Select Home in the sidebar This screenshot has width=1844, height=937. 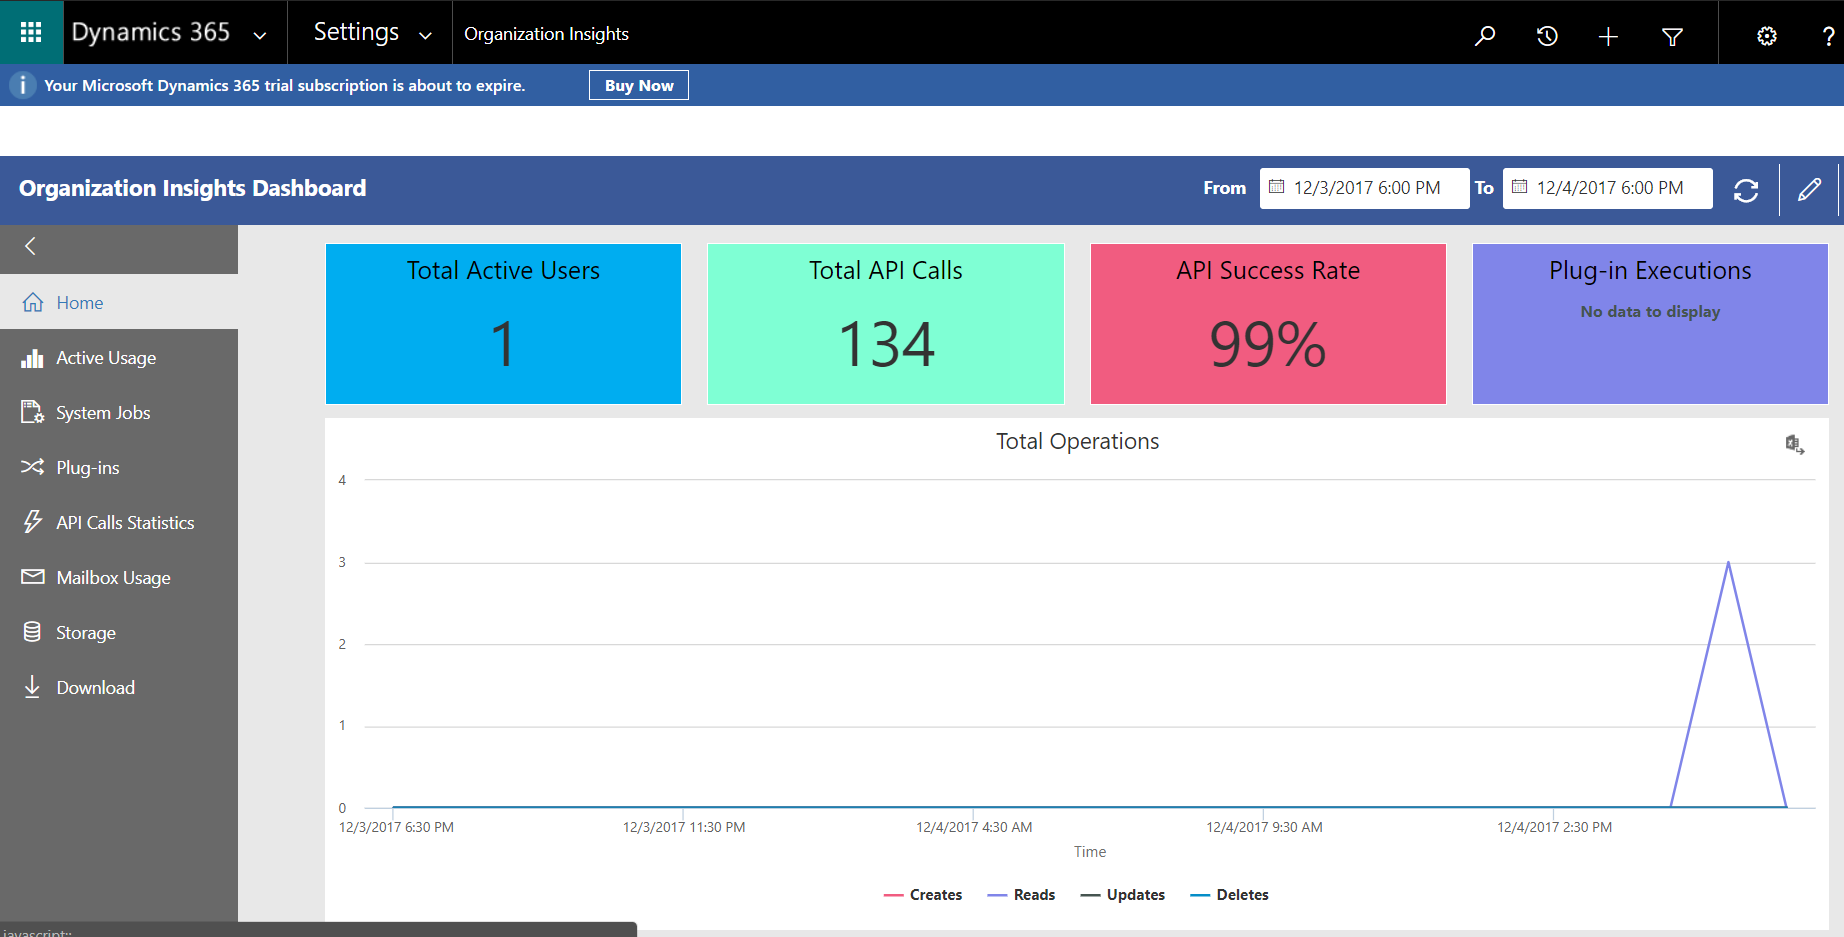point(80,302)
